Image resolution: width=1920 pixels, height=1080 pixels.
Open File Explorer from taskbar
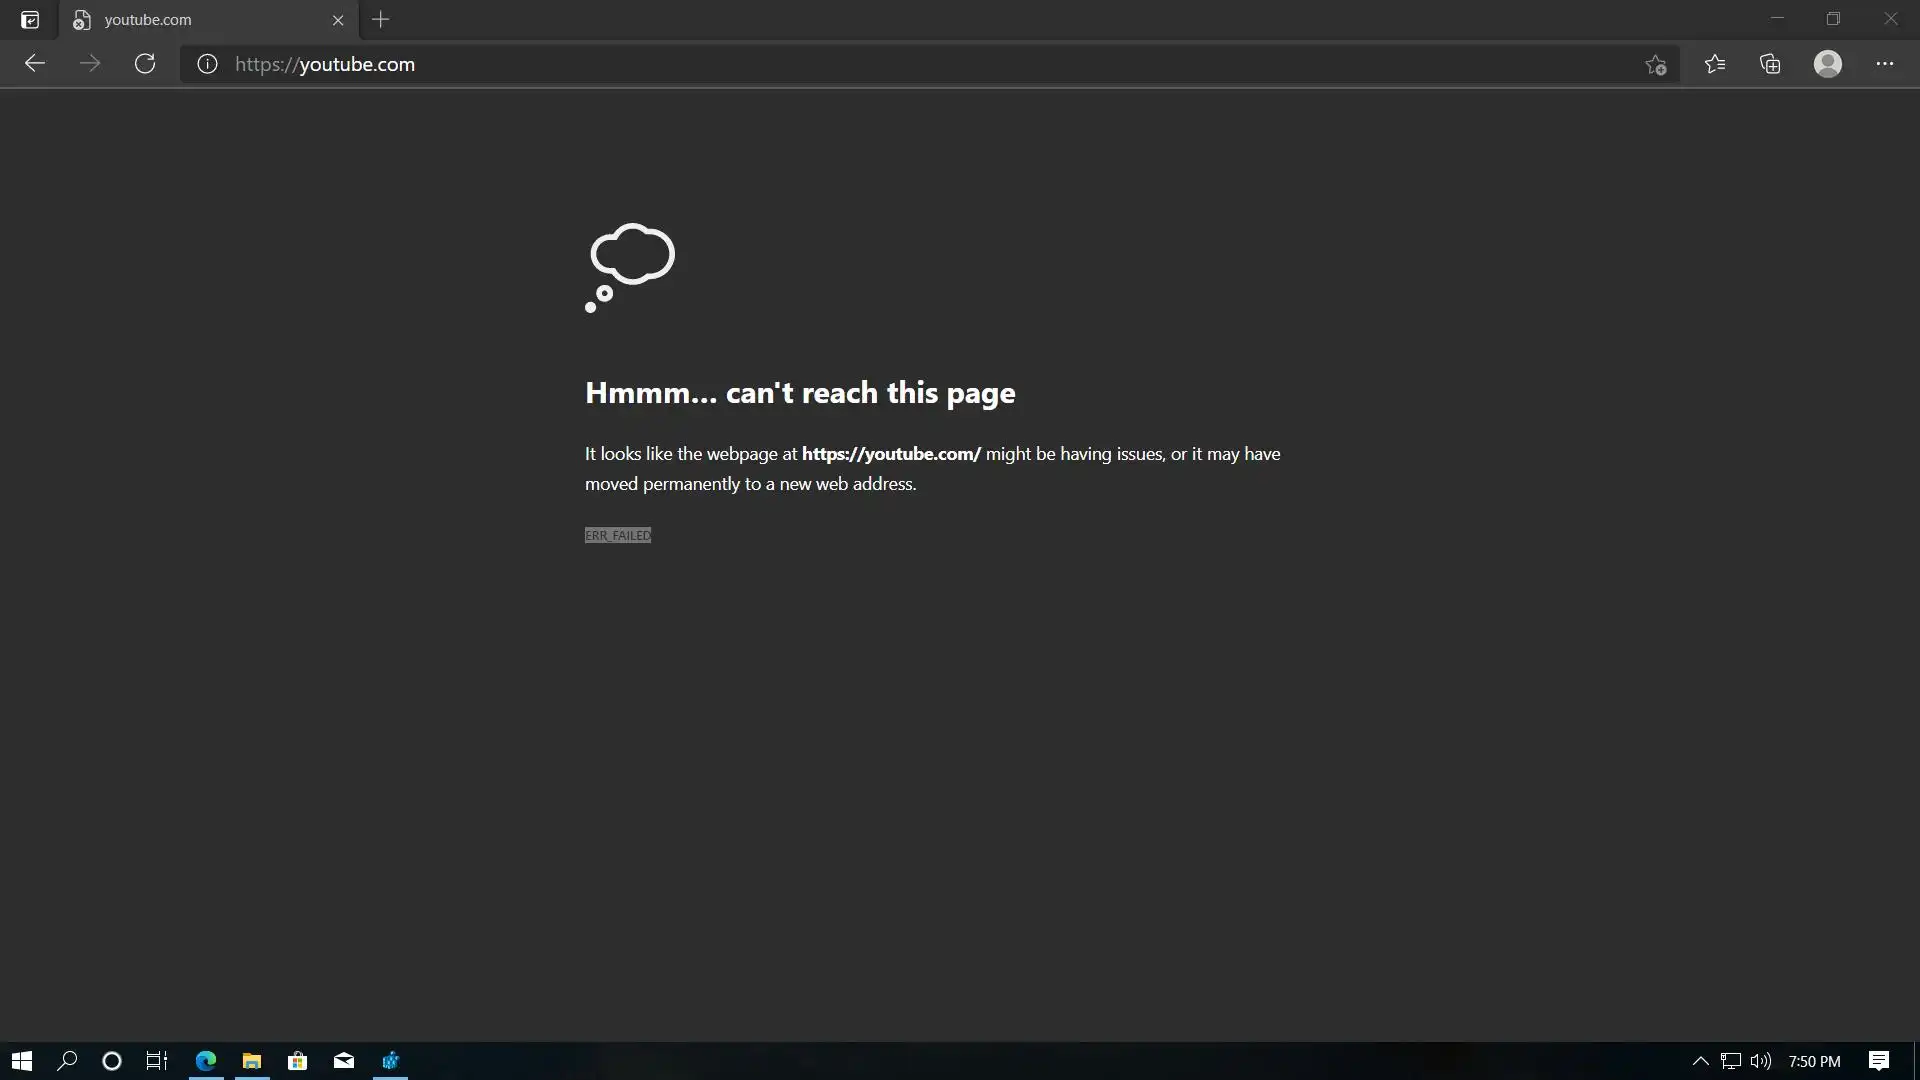pyautogui.click(x=251, y=1061)
